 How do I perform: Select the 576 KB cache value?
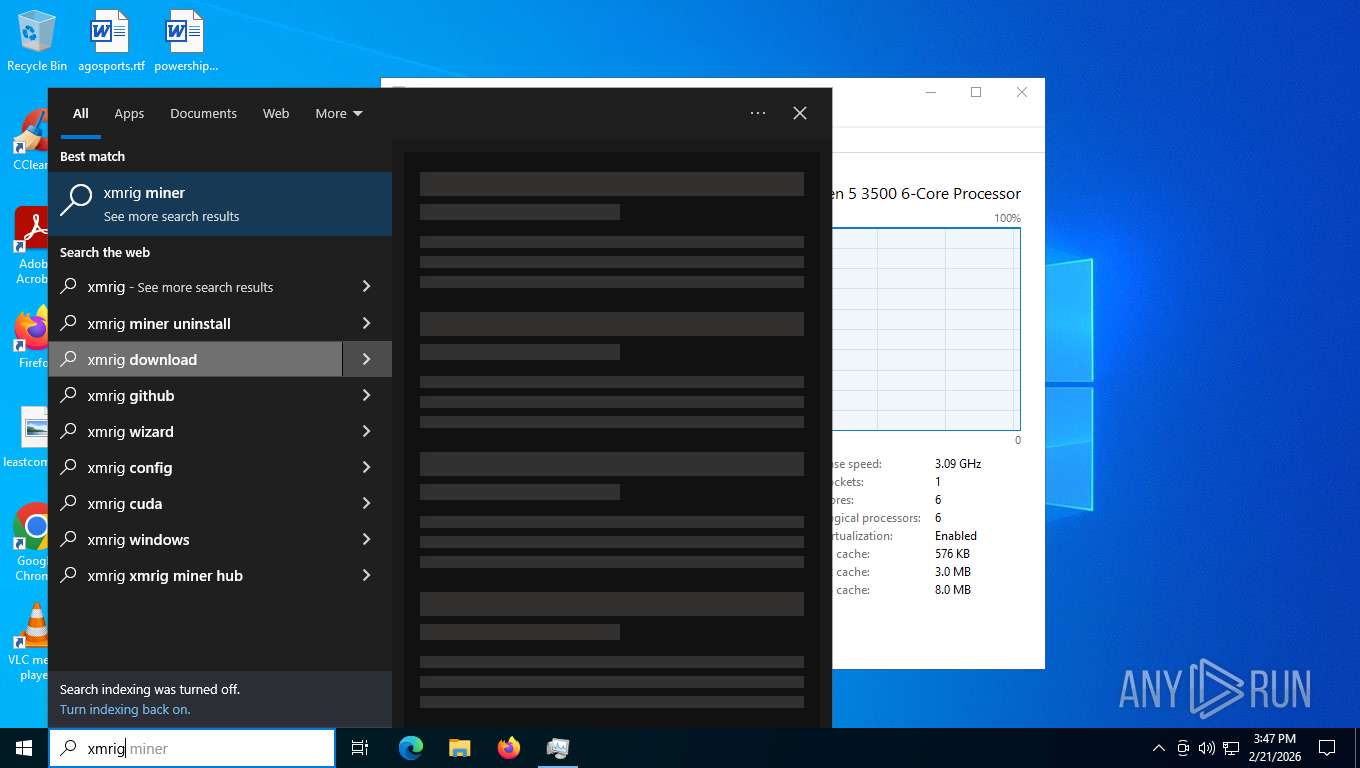point(953,554)
